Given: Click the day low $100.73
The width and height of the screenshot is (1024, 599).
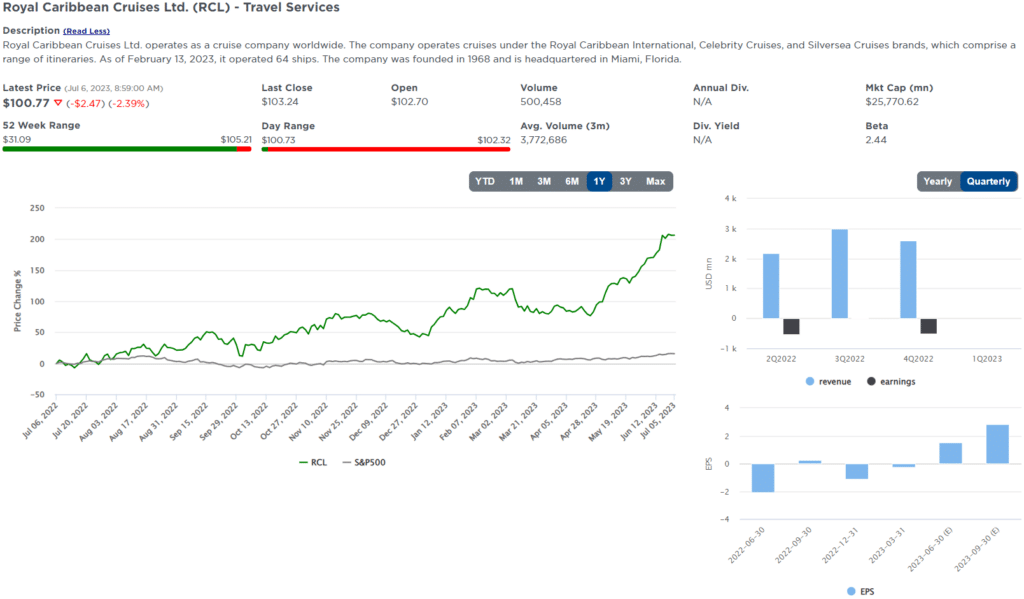Looking at the screenshot, I should tap(278, 140).
